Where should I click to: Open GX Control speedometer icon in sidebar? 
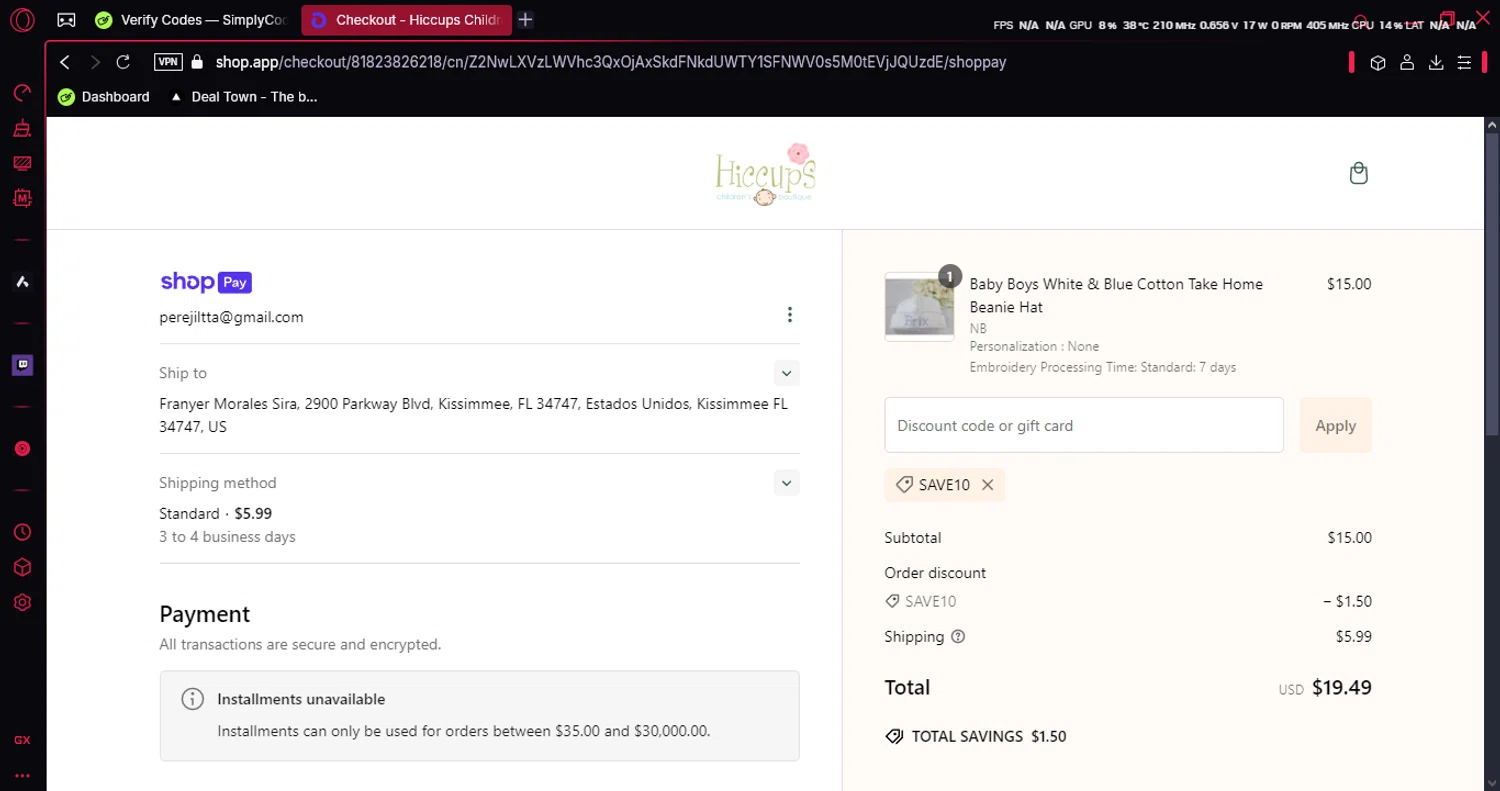[x=22, y=93]
